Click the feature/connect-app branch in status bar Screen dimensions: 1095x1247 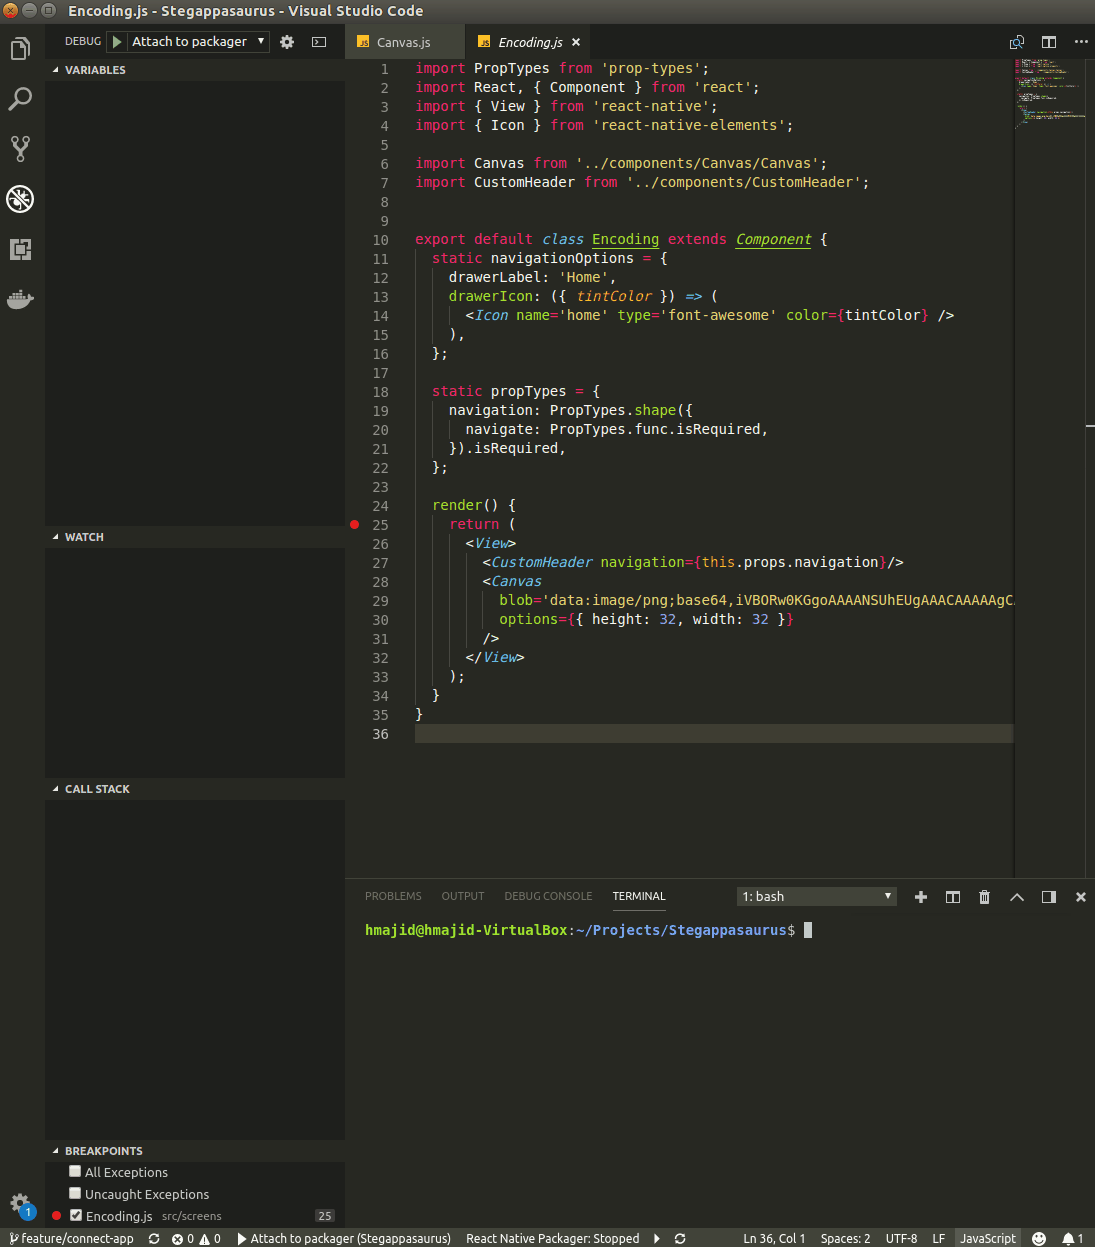point(70,1238)
